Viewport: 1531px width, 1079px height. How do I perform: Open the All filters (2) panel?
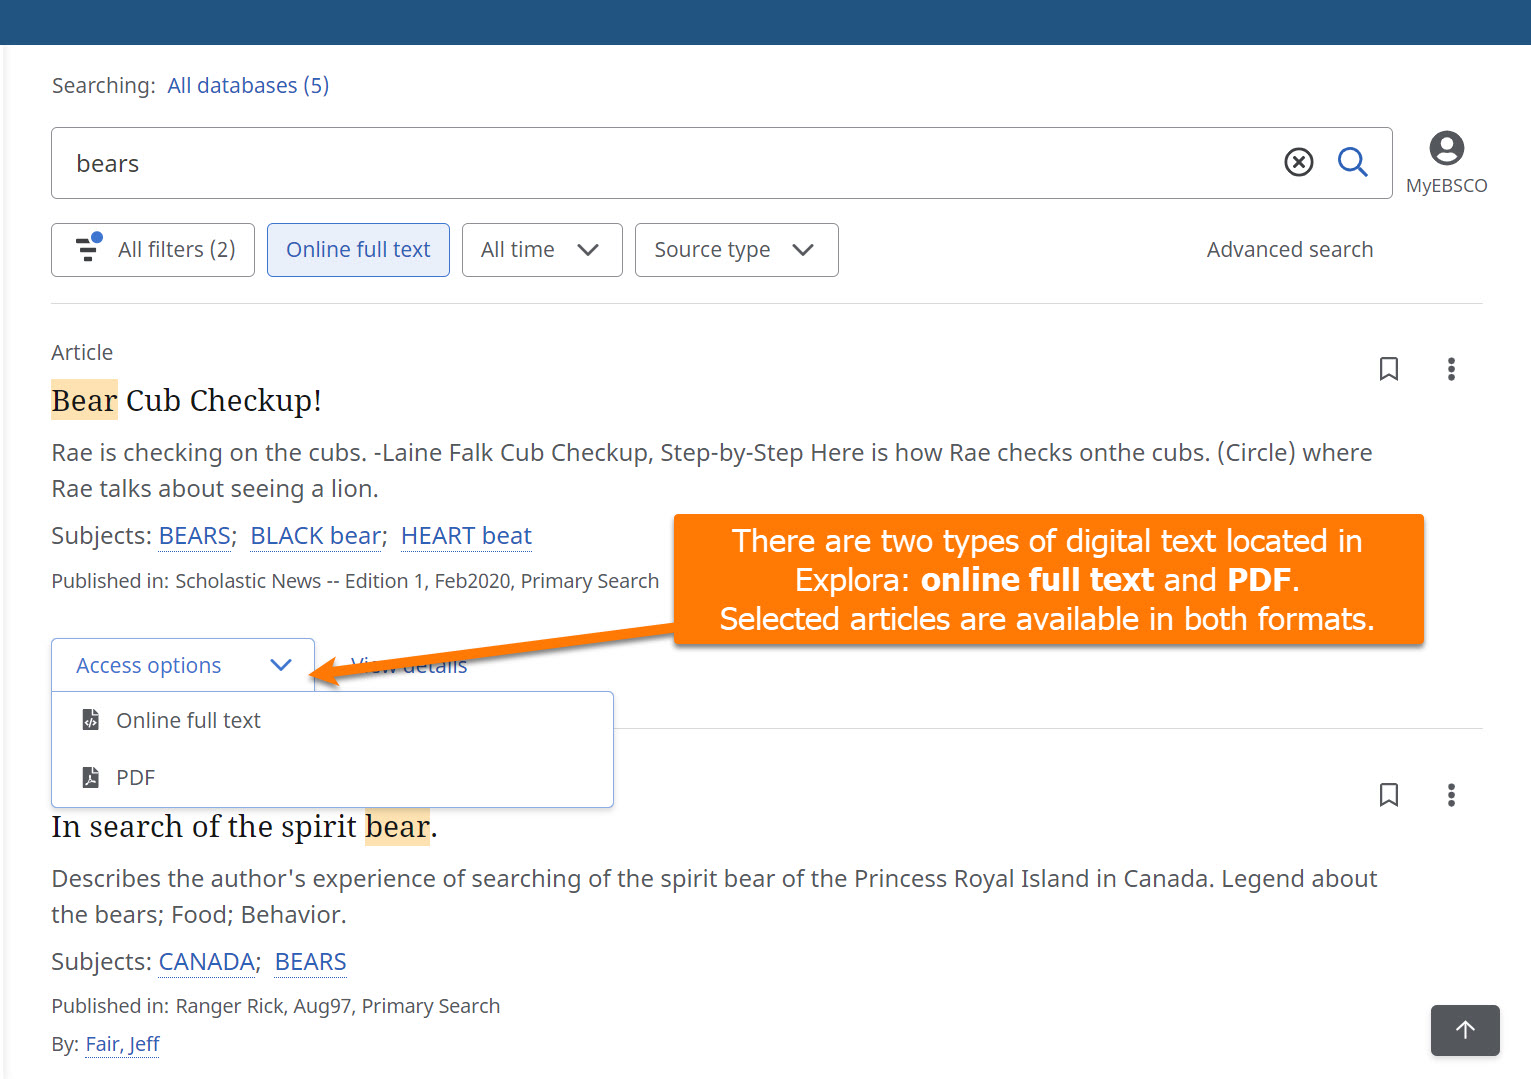click(153, 250)
